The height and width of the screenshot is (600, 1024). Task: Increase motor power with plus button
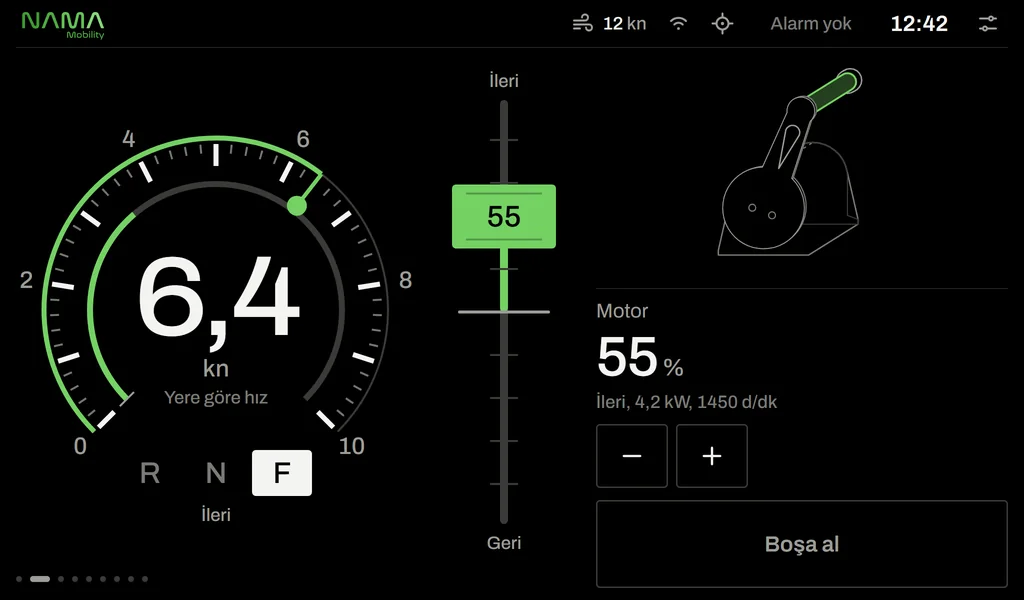coord(712,456)
